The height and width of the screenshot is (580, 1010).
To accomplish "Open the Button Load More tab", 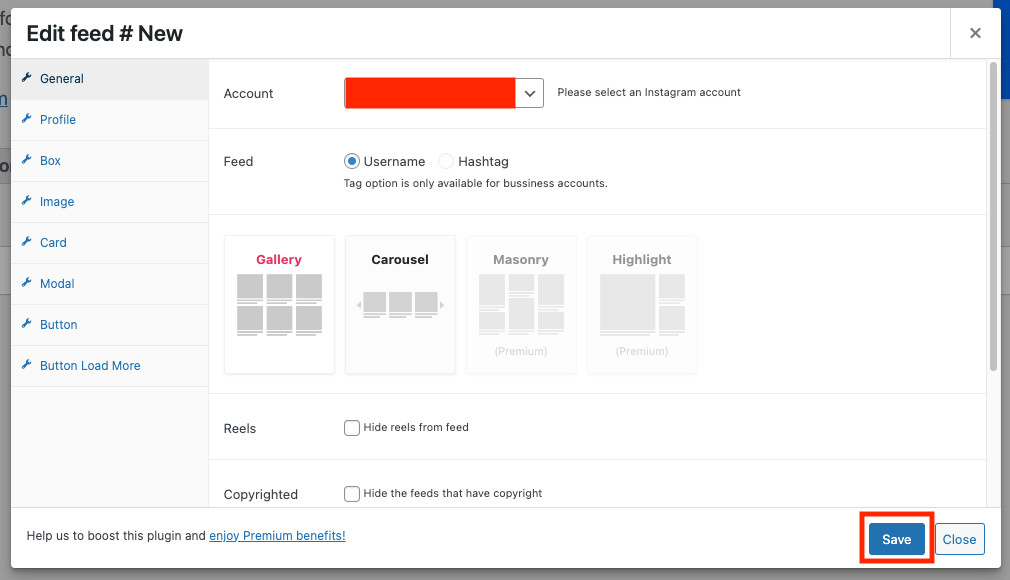I will pyautogui.click(x=90, y=365).
